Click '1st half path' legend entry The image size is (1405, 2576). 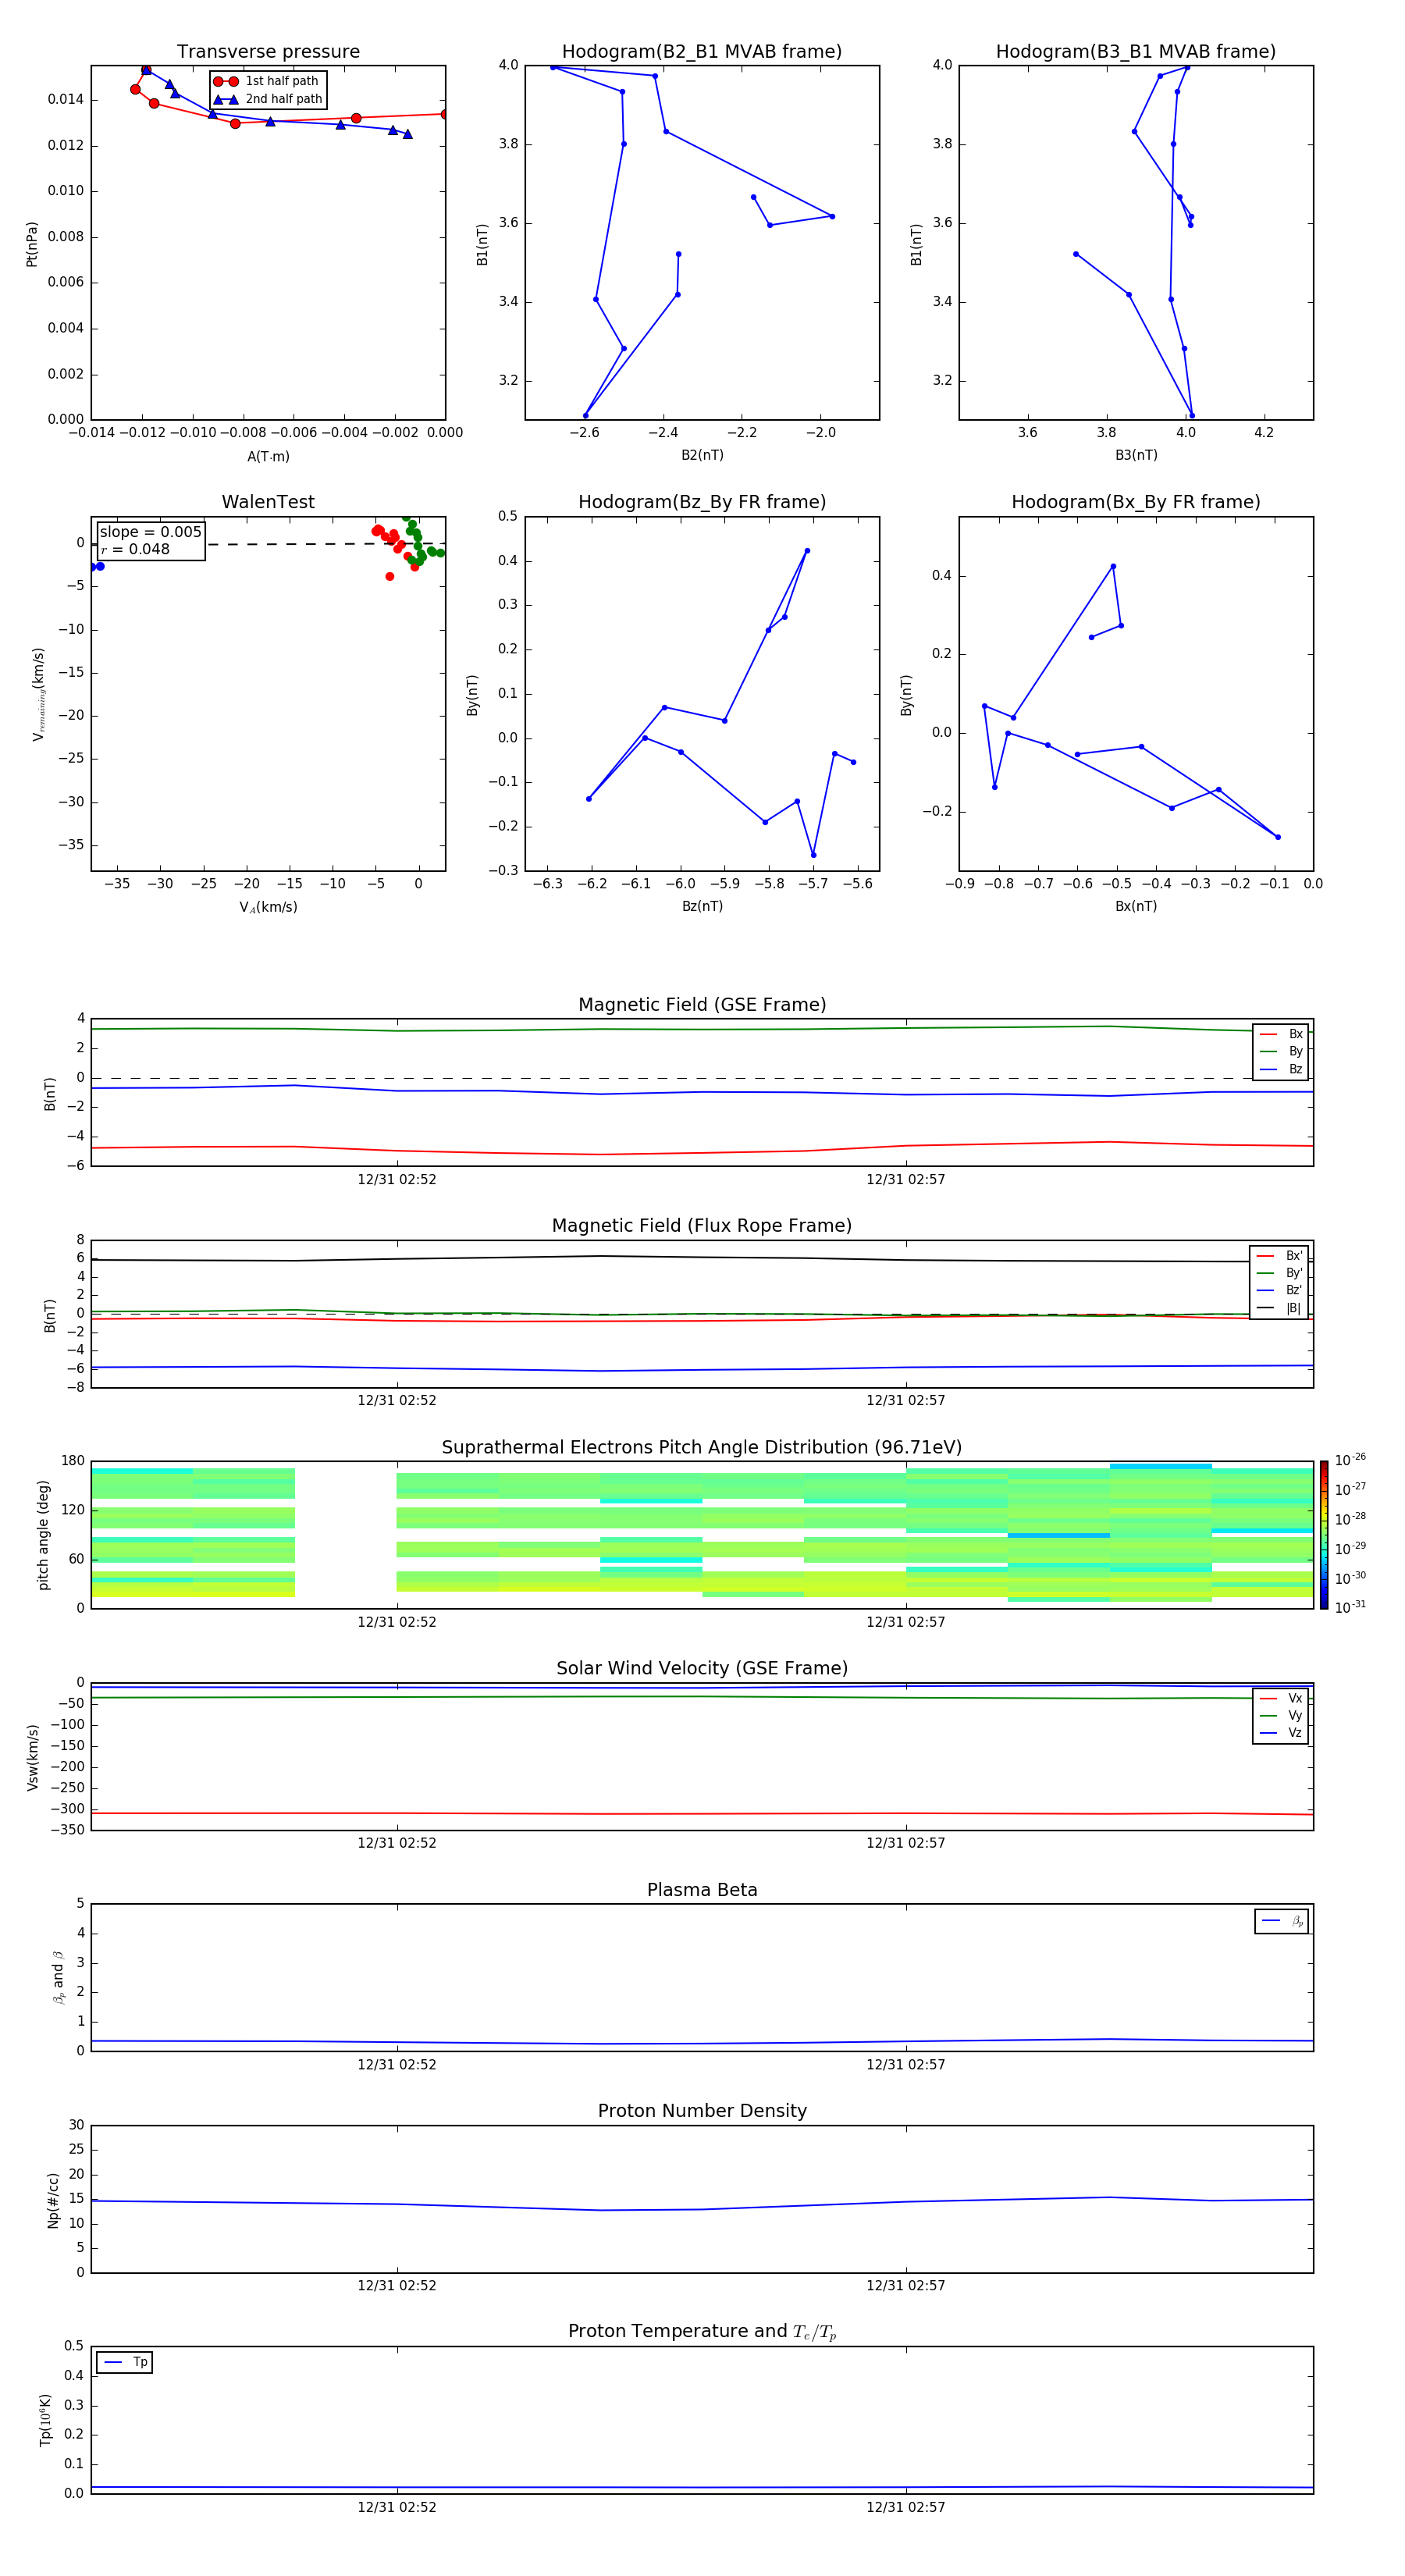coord(266,81)
